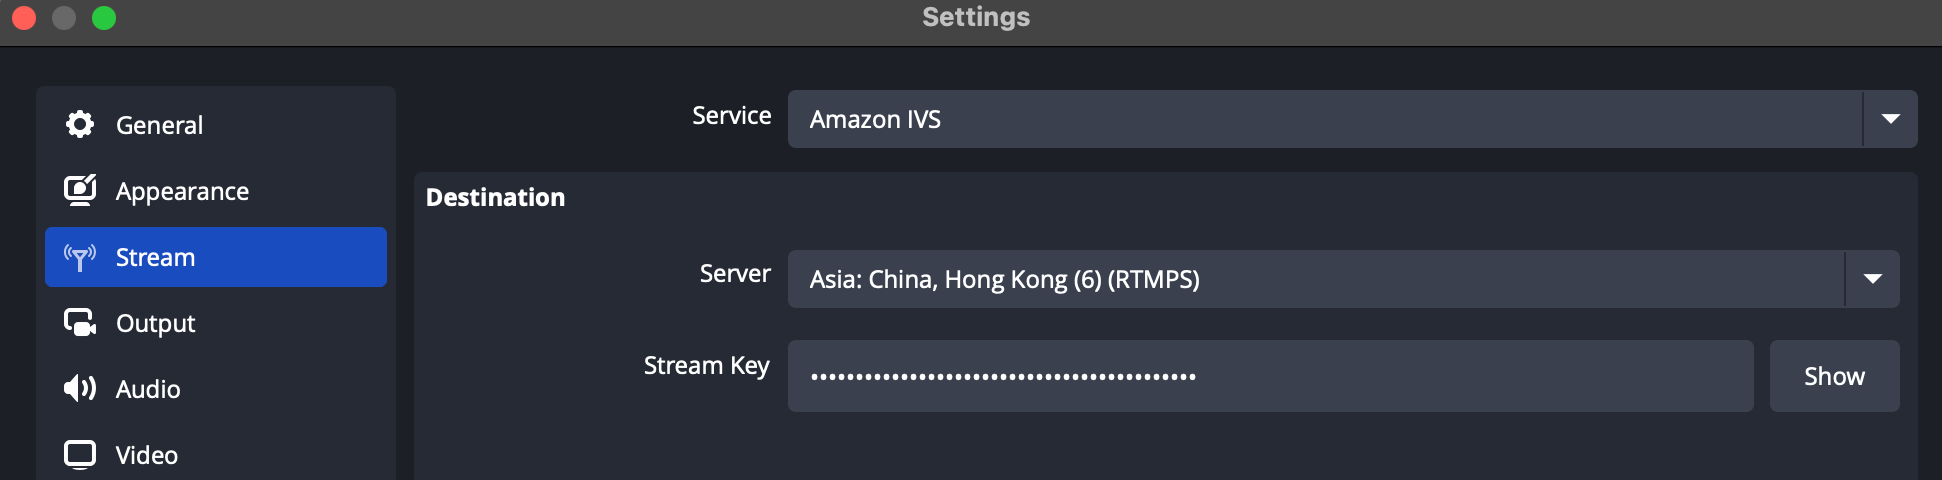The width and height of the screenshot is (1942, 480).
Task: Expand the Server dropdown arrow
Action: 1872,279
